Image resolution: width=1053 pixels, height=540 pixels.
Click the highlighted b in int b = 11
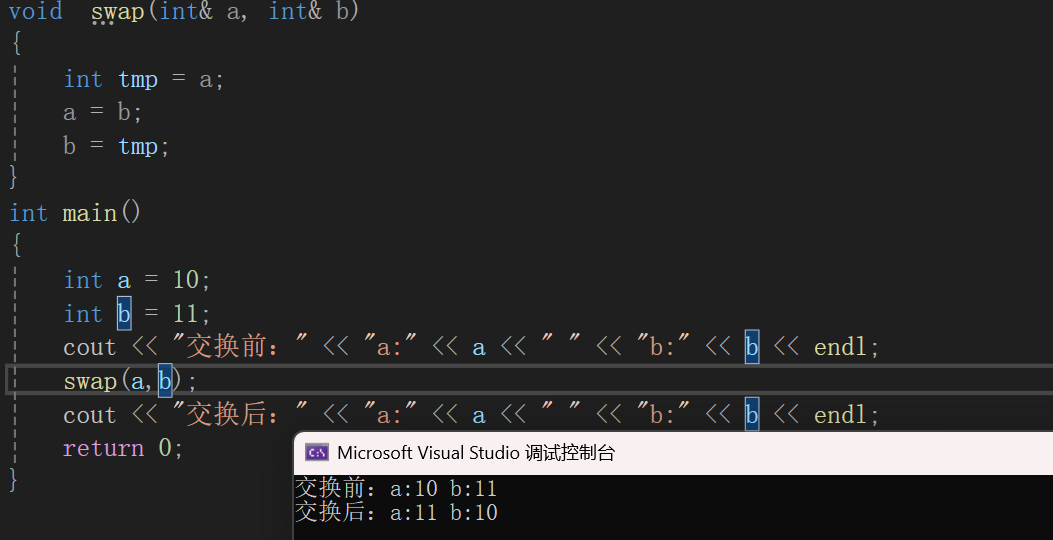pos(124,314)
